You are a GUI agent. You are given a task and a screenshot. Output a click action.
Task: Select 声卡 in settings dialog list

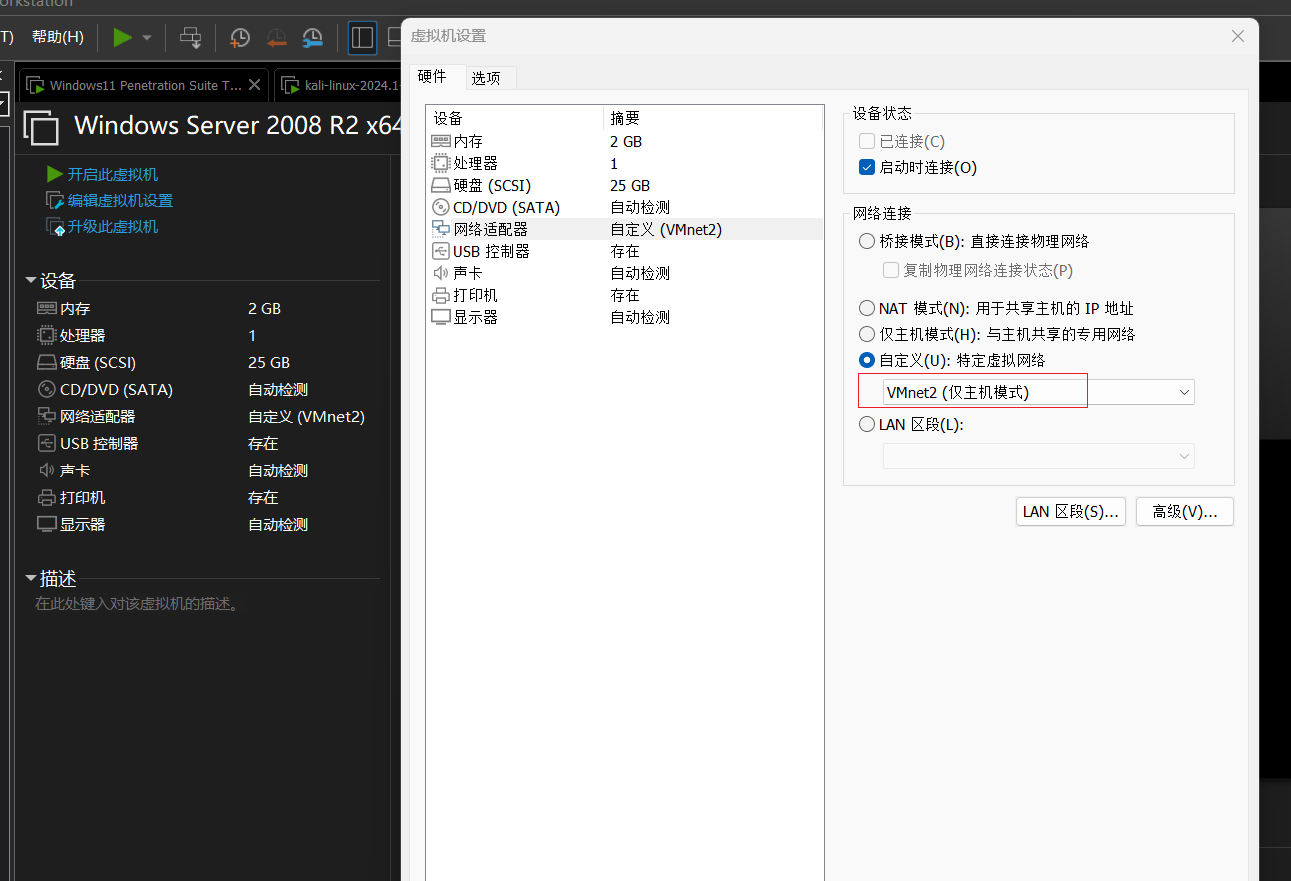pyautogui.click(x=624, y=273)
